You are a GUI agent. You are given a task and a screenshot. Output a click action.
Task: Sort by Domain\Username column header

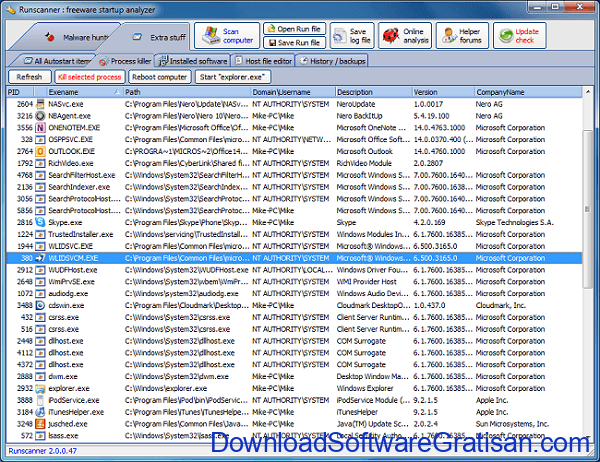point(293,92)
